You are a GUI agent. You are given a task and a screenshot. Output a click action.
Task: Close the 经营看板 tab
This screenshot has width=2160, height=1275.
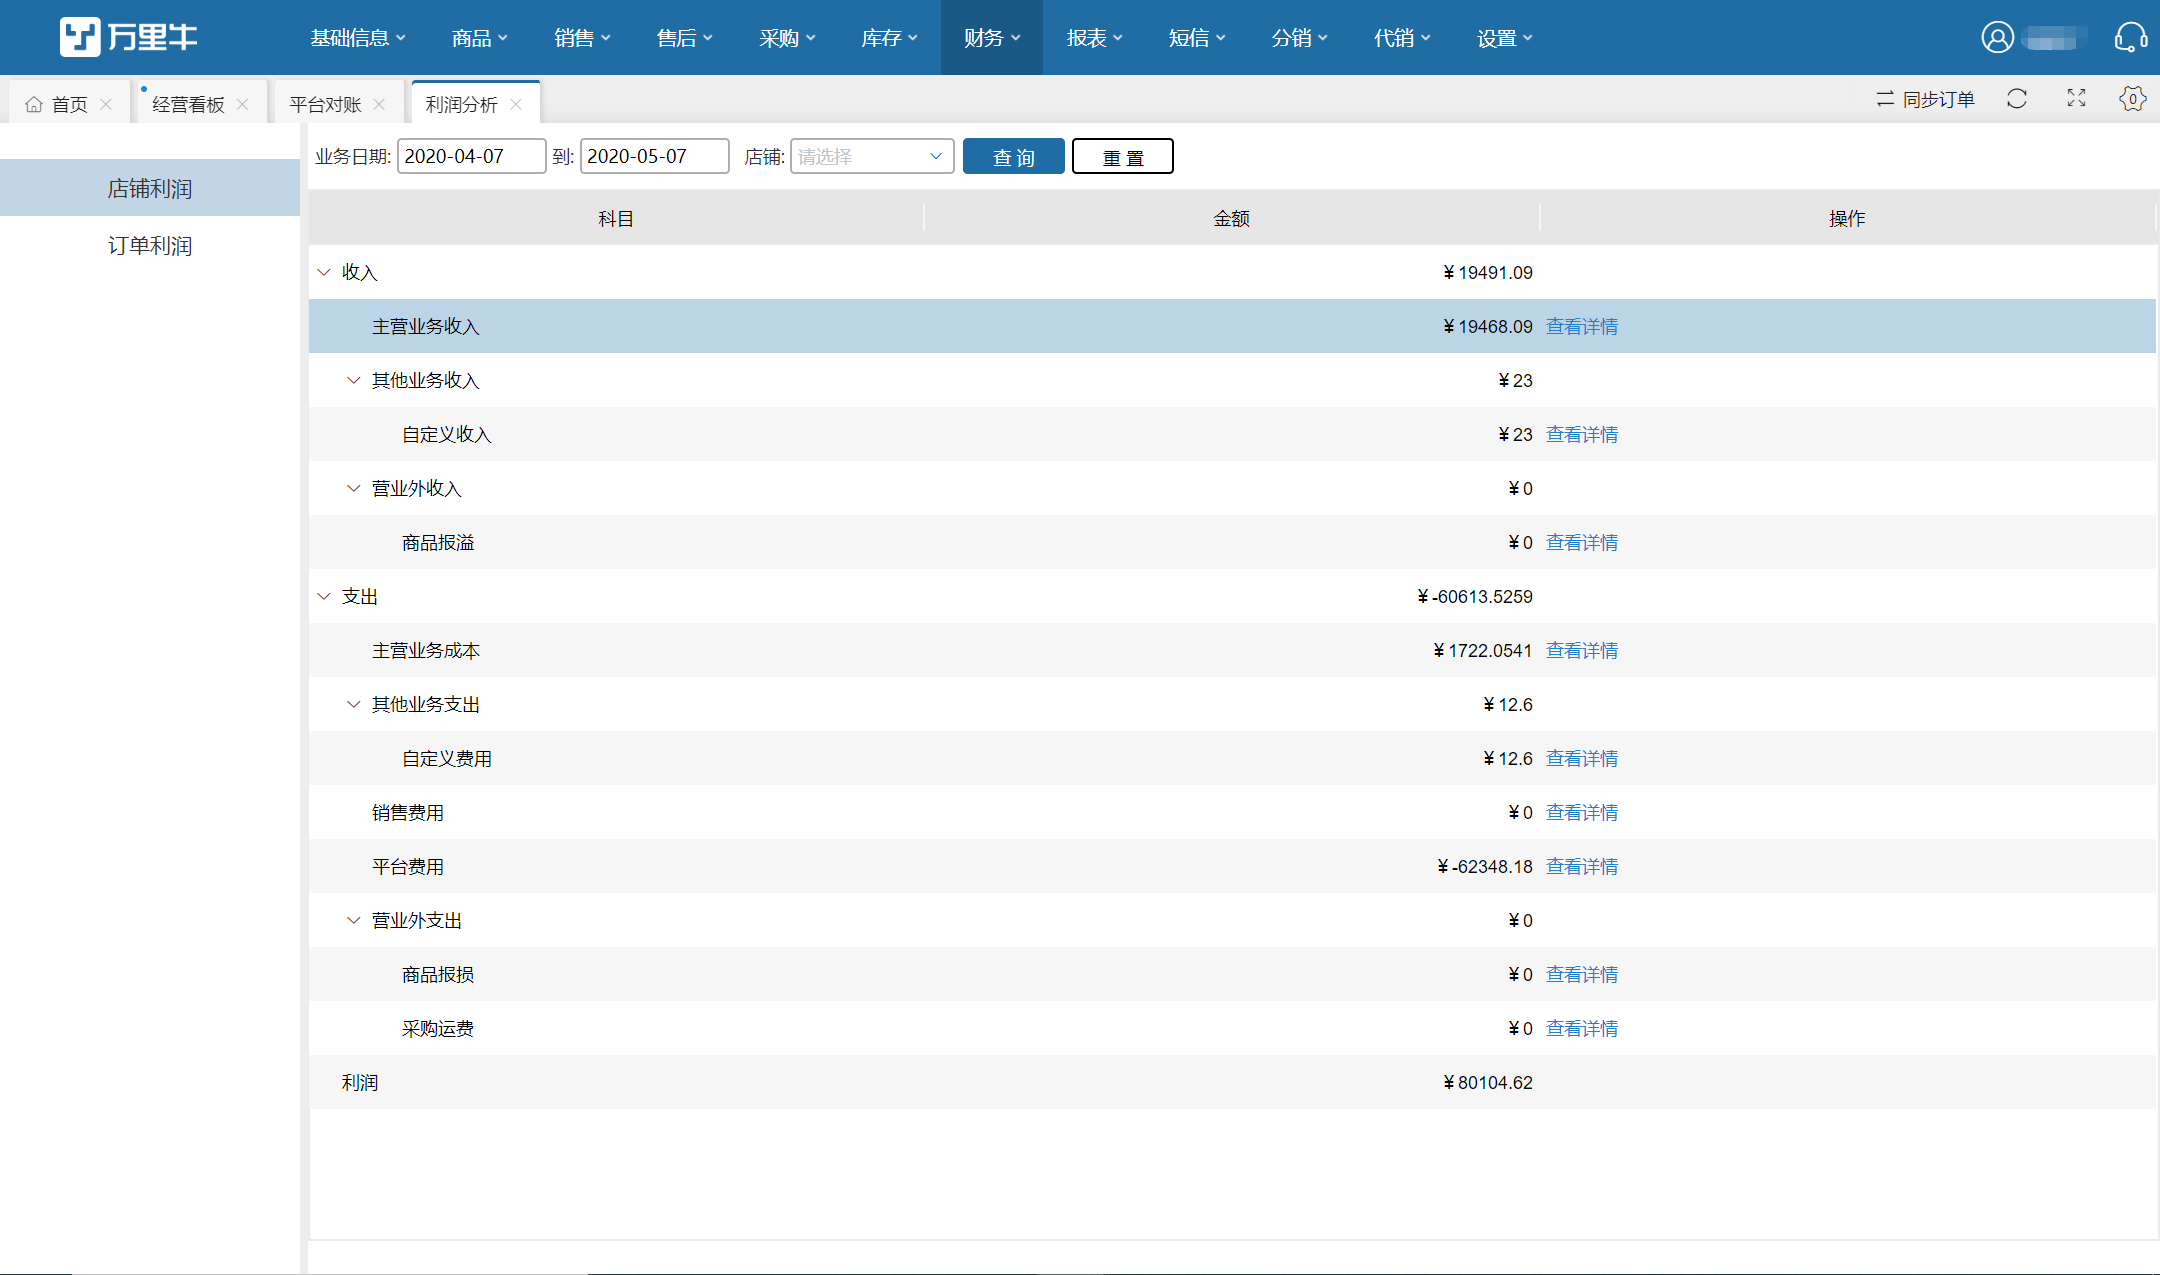pyautogui.click(x=242, y=104)
